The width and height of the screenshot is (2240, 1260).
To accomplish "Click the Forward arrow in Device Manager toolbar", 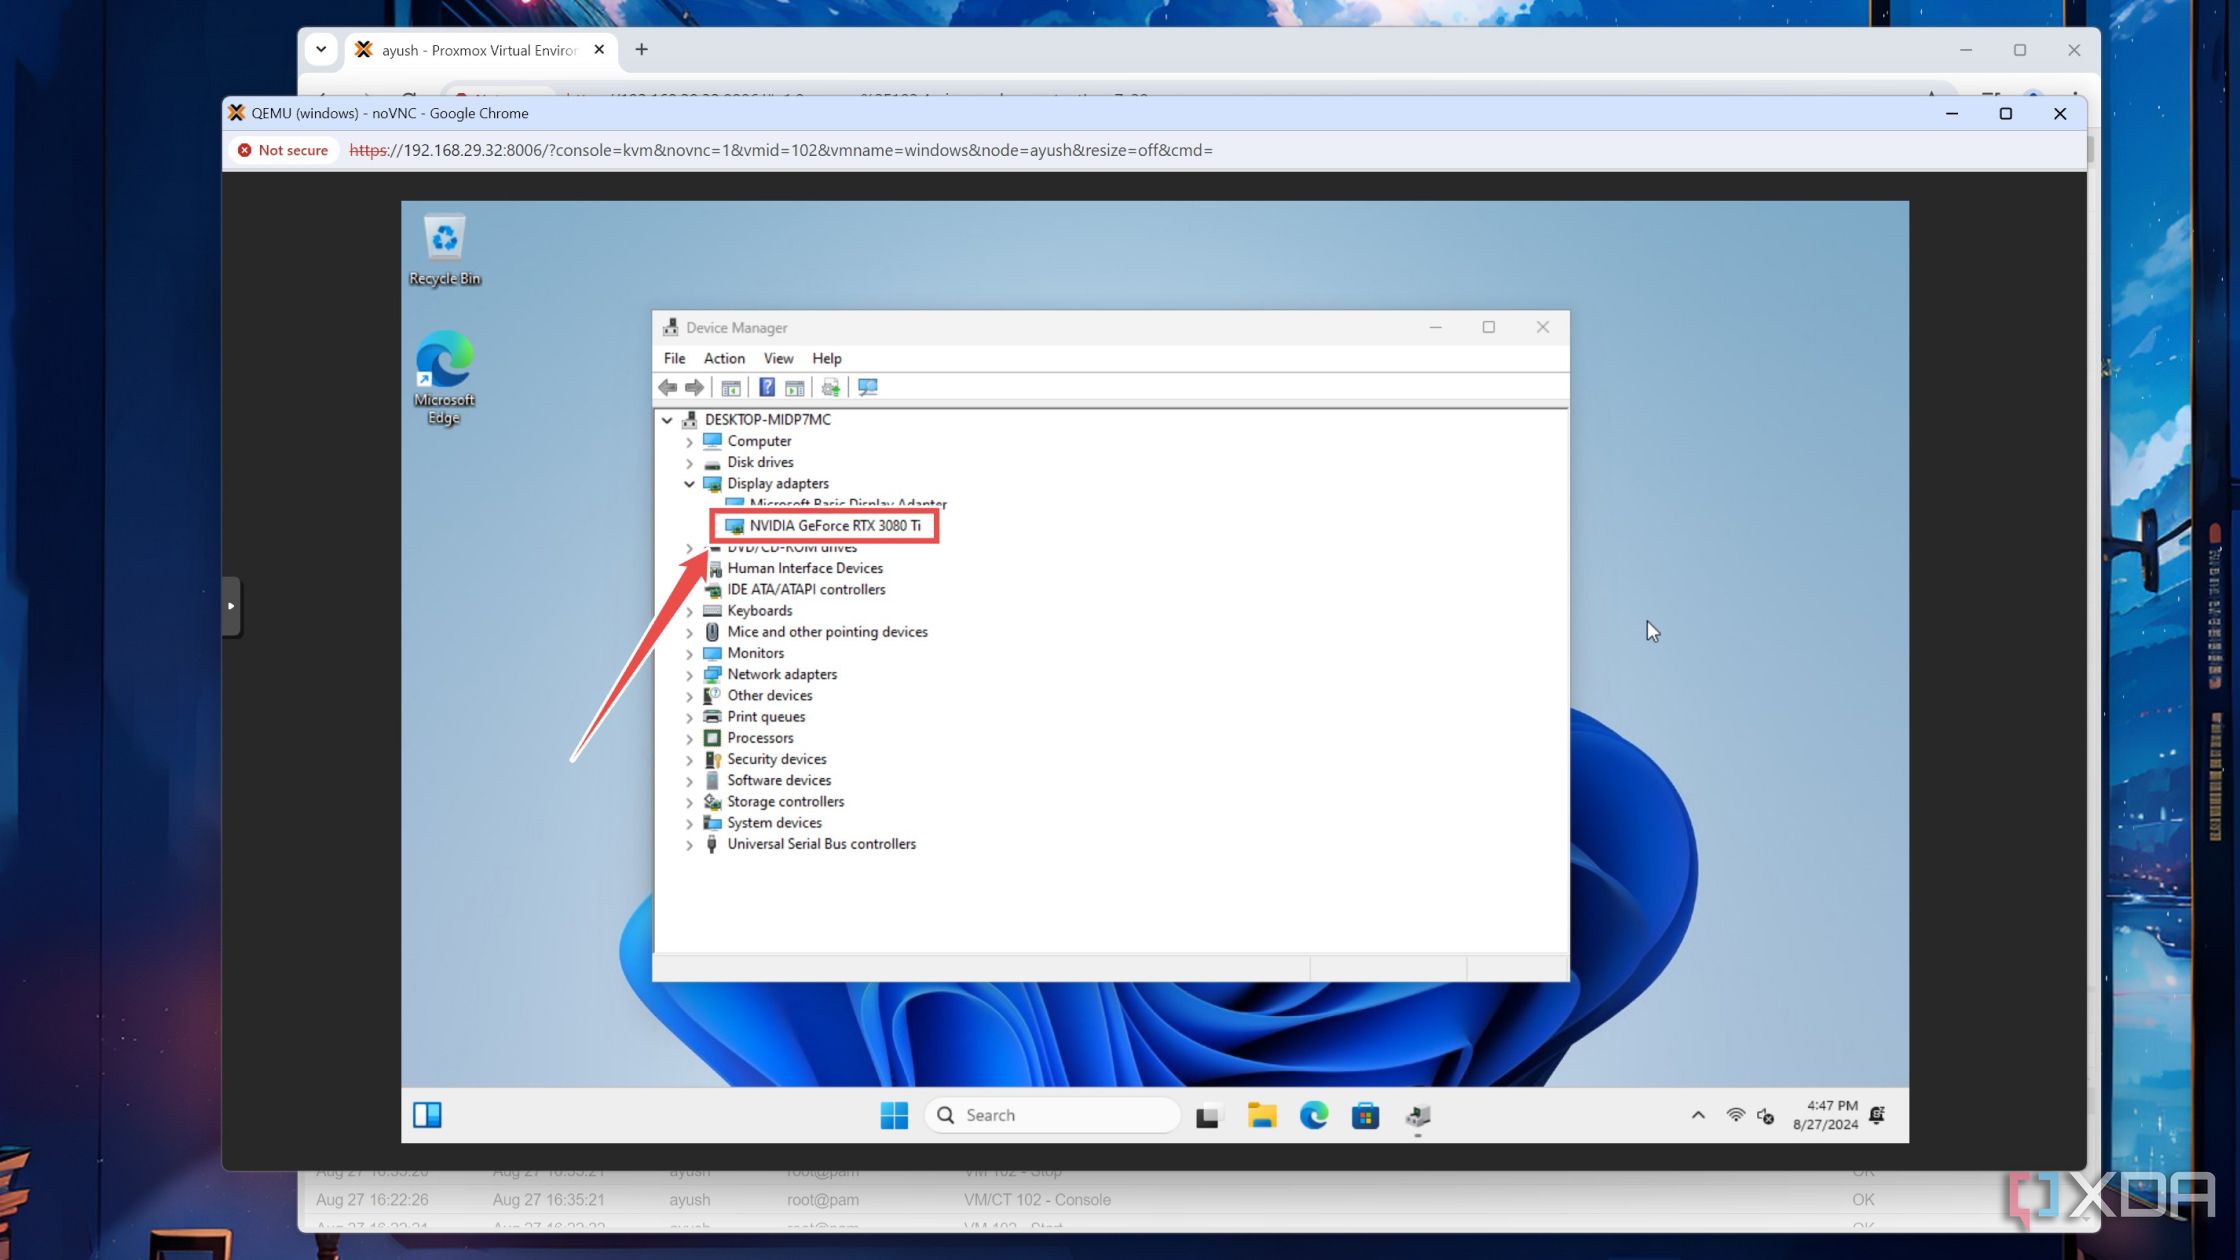I will coord(693,388).
